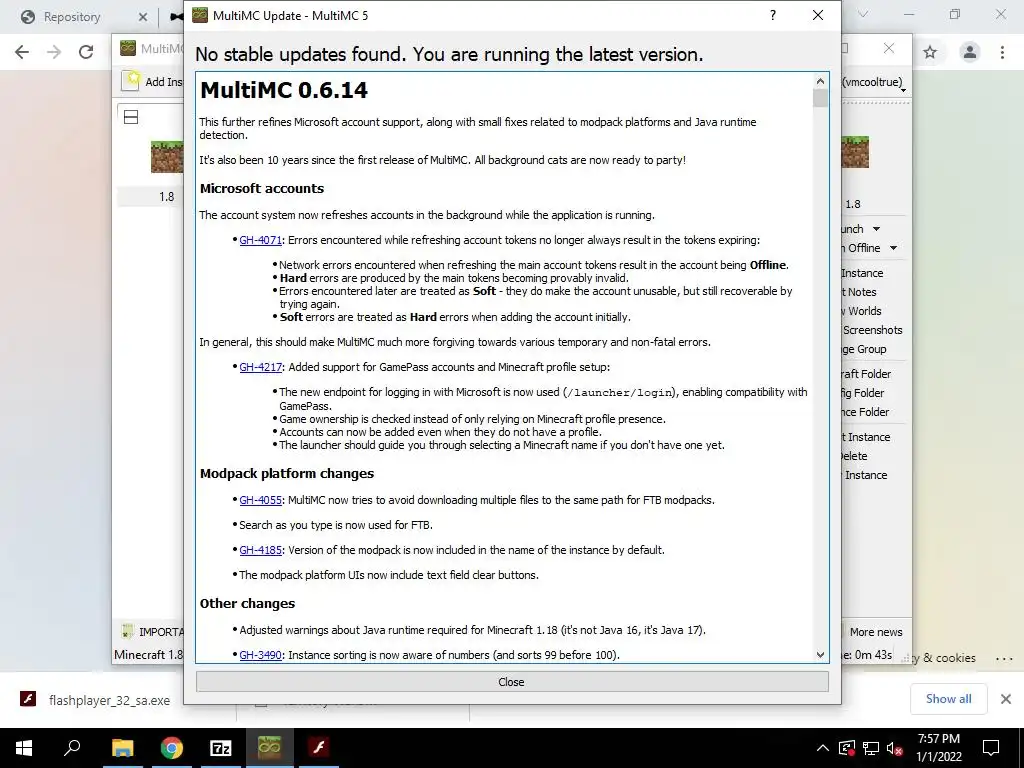Select the 1.8 instance grass block icon
The image size is (1024, 768).
pyautogui.click(x=167, y=156)
